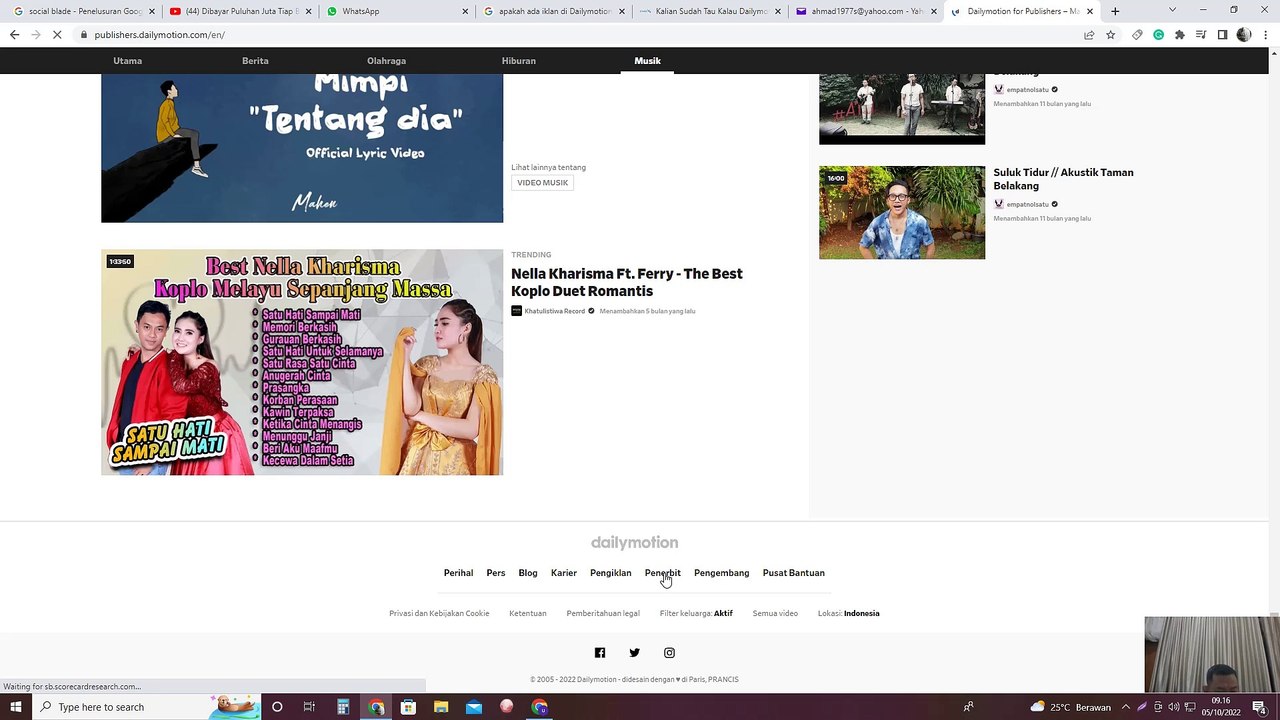The height and width of the screenshot is (720, 1280).
Task: Open the Pemberitahuan legal link
Action: click(x=603, y=613)
